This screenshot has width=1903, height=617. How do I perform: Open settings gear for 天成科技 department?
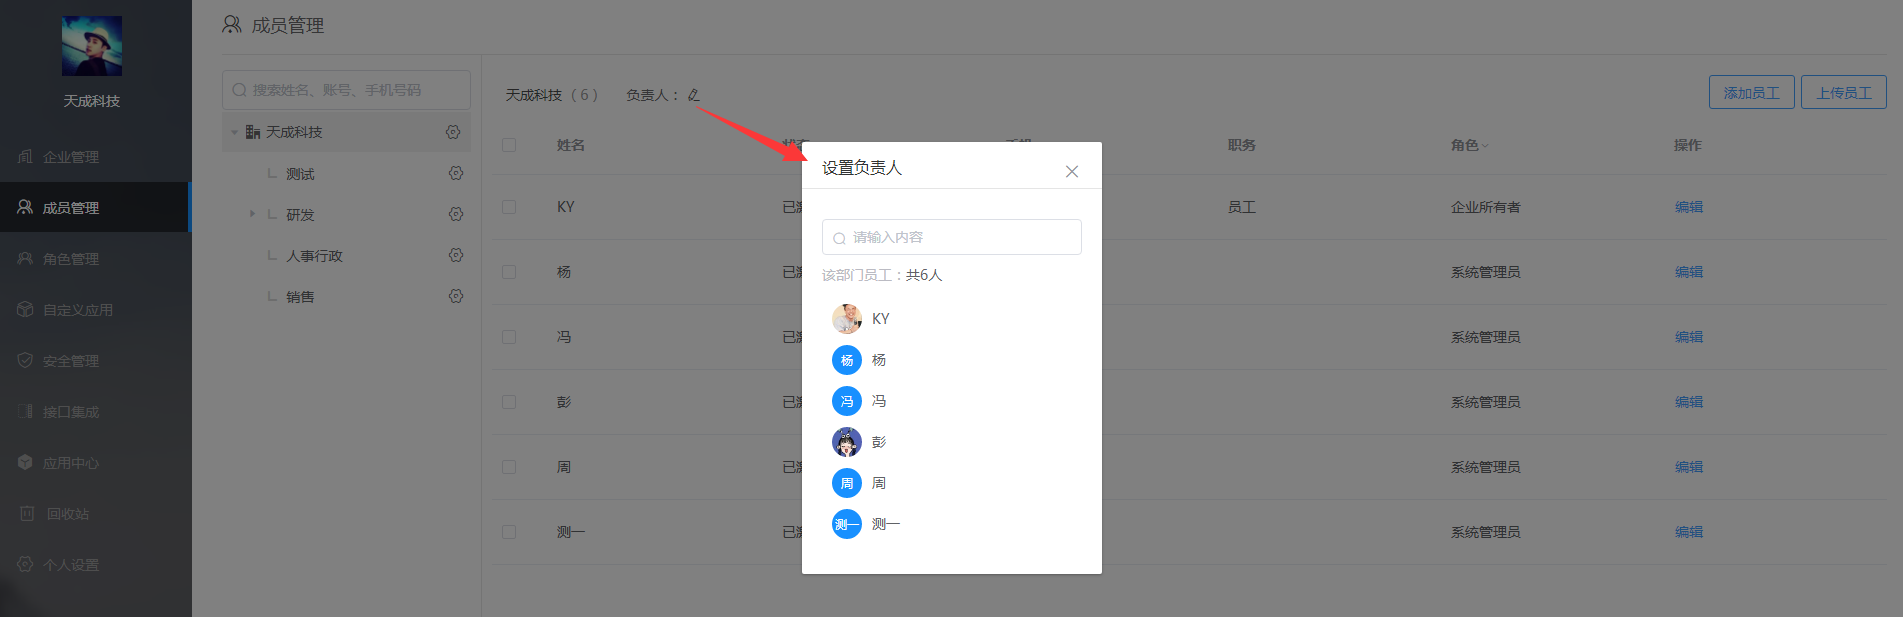point(453,132)
